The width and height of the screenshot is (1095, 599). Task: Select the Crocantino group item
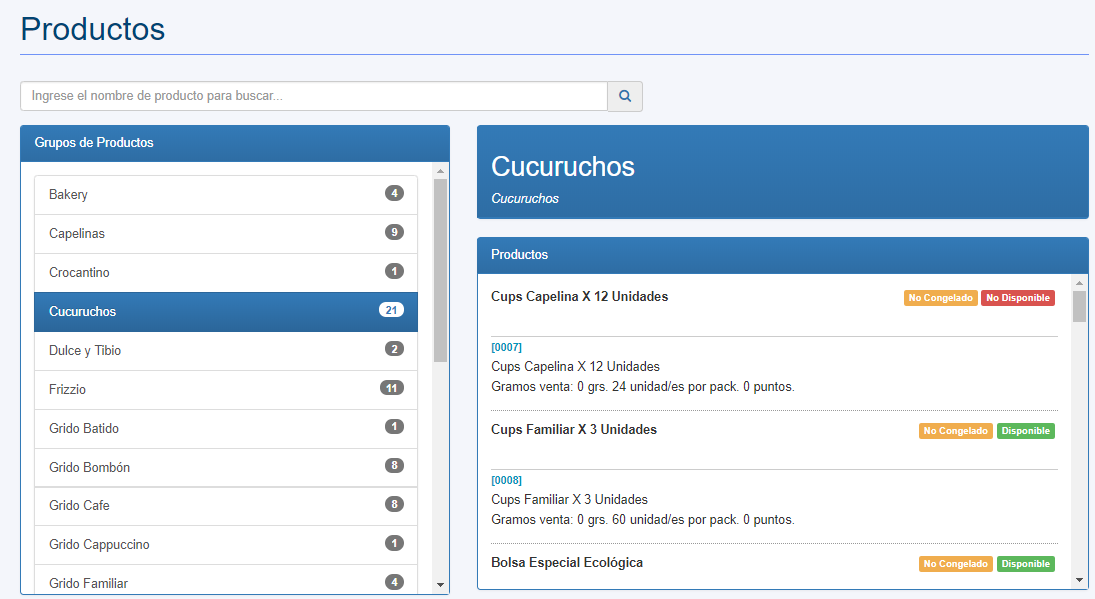pos(226,273)
